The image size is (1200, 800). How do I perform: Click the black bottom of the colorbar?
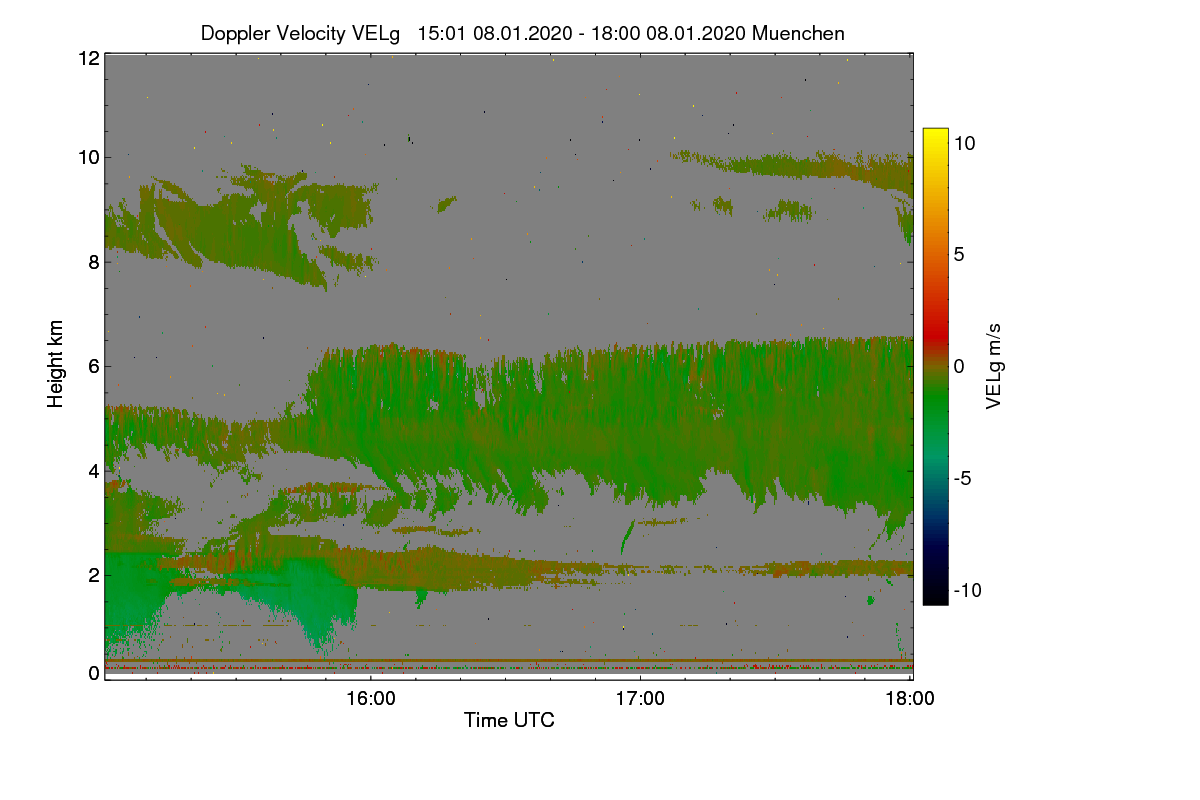tap(935, 595)
